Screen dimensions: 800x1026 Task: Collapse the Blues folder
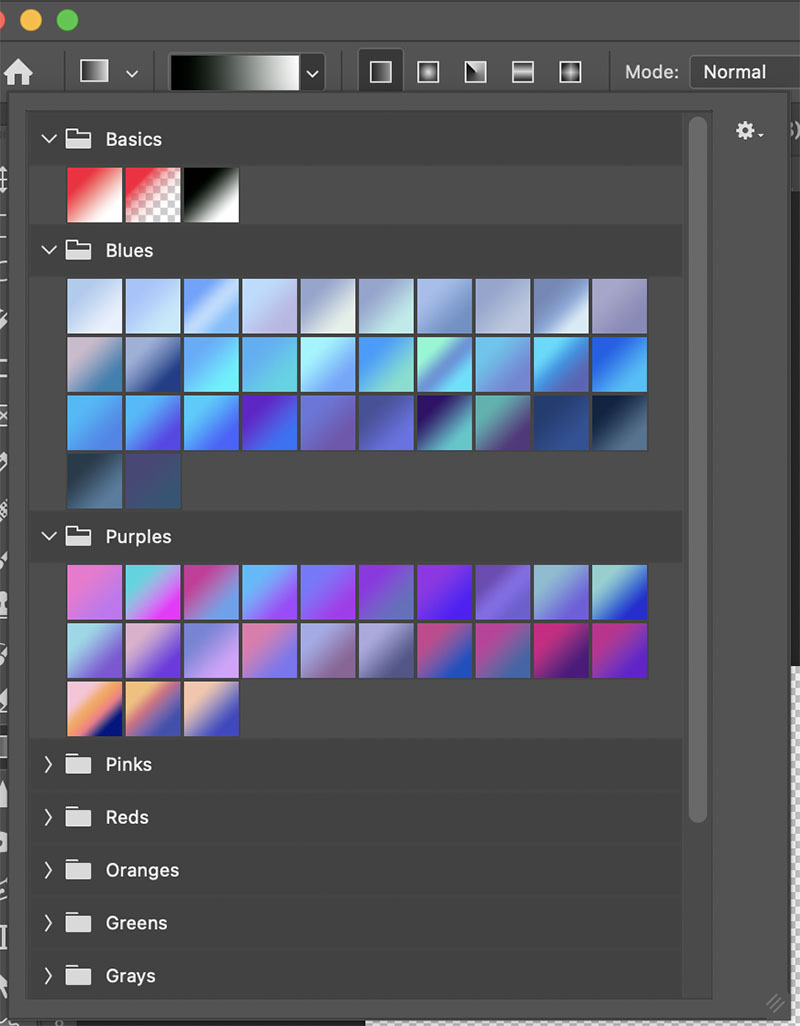[x=48, y=250]
